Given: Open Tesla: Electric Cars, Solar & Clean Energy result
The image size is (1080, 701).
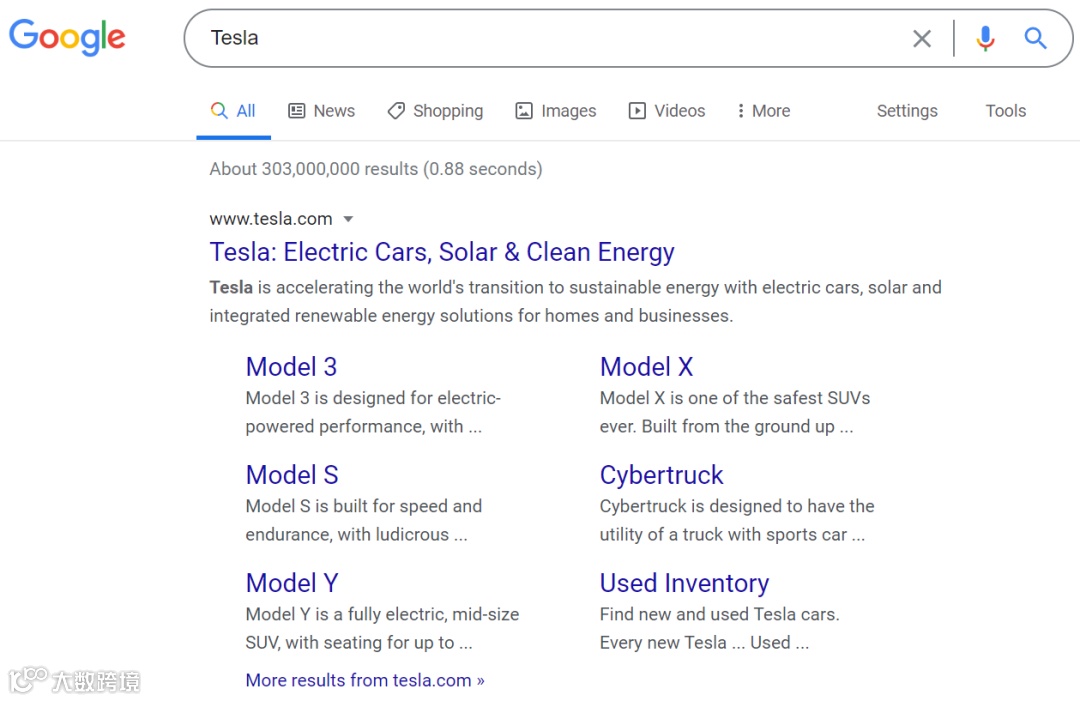Looking at the screenshot, I should [x=442, y=252].
